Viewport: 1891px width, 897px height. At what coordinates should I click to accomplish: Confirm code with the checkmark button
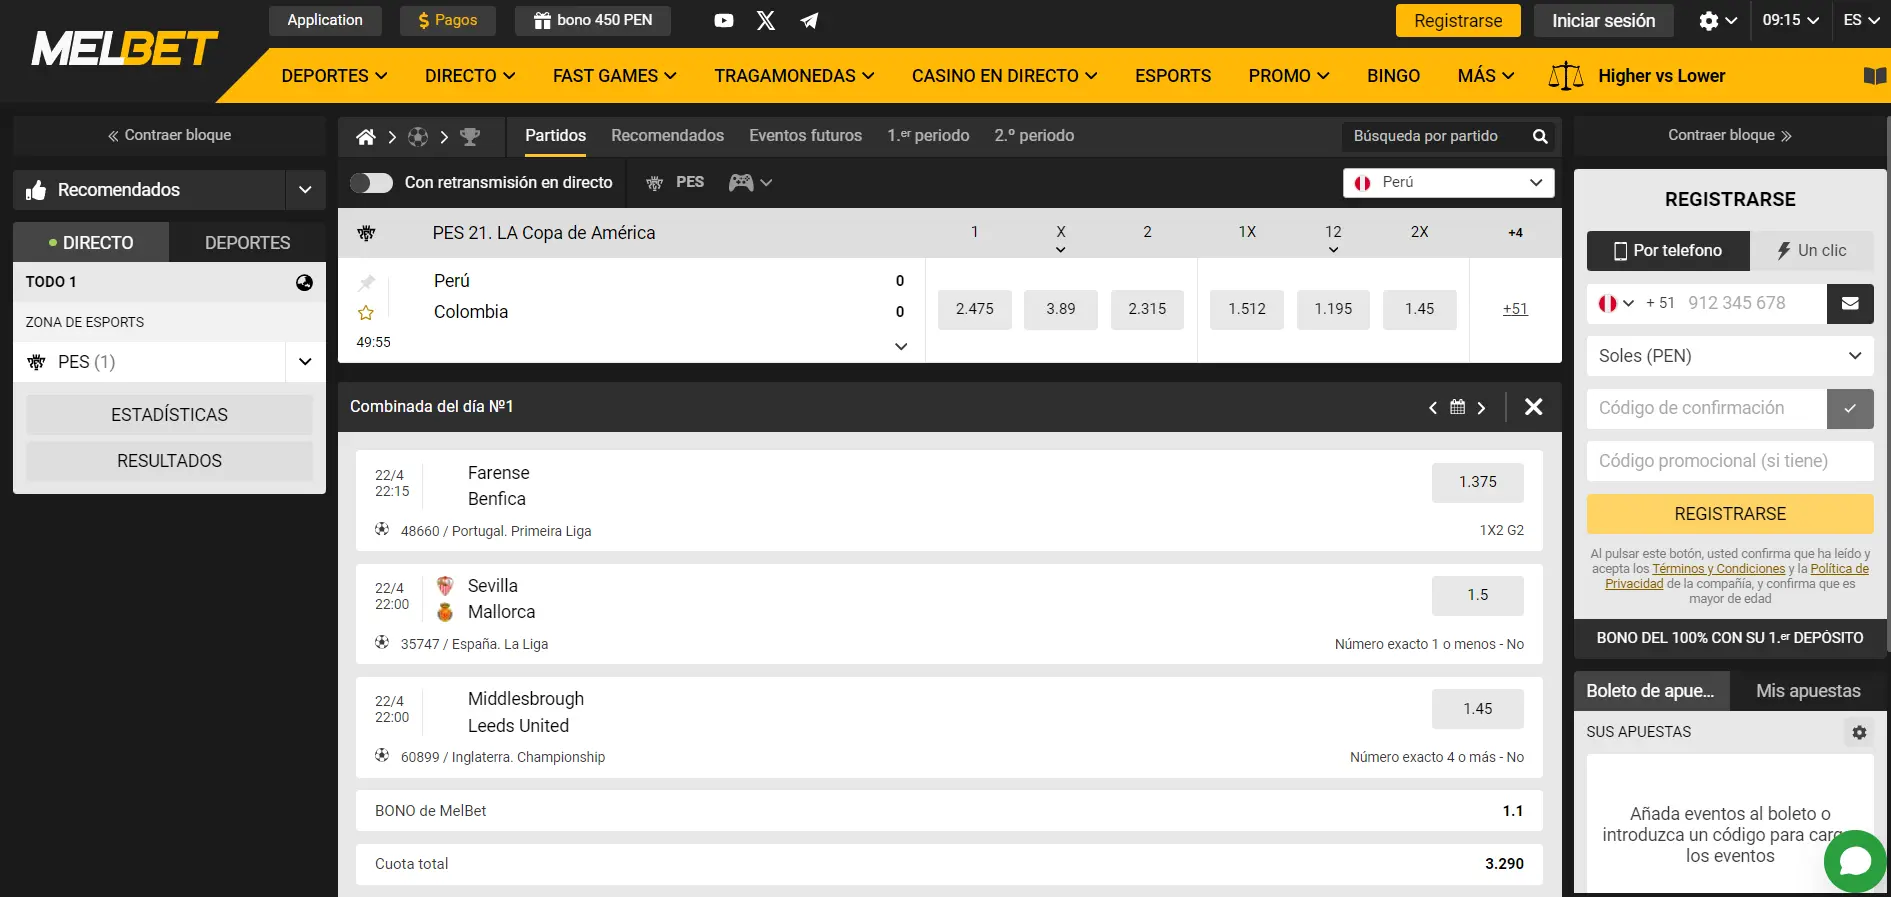point(1850,408)
